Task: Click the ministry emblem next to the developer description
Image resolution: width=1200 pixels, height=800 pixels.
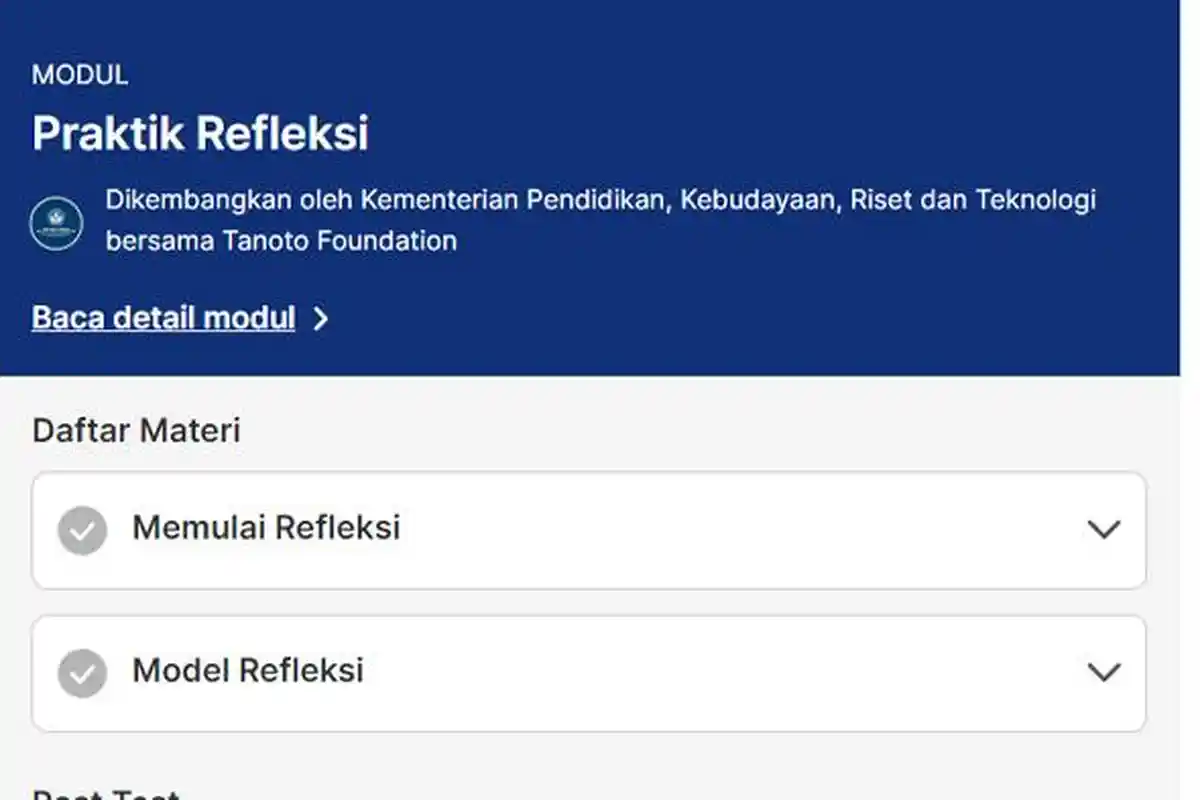Action: click(x=57, y=220)
